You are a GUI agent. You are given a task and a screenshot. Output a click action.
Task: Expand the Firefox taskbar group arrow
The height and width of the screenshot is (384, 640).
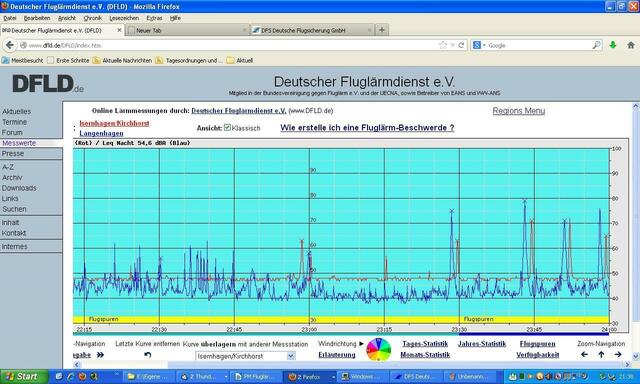[333, 377]
